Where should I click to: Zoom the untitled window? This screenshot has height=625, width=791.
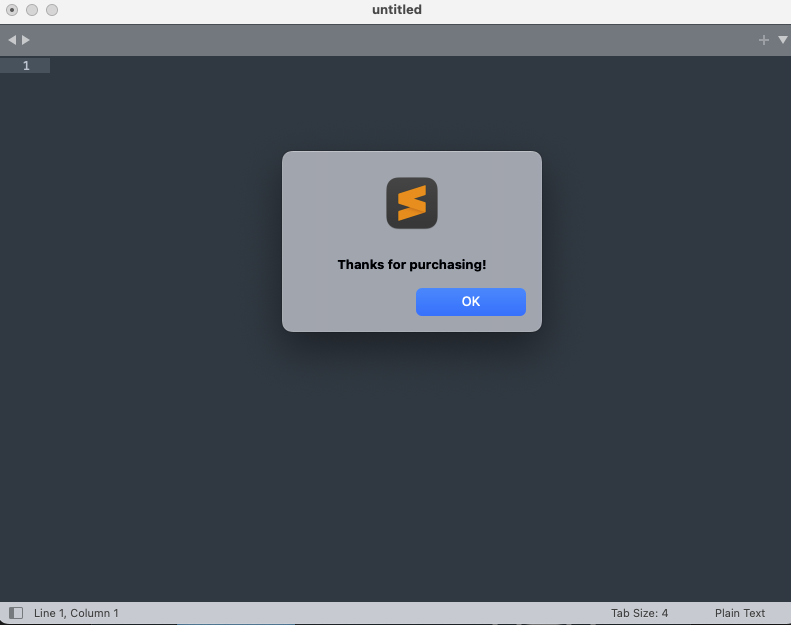52,10
